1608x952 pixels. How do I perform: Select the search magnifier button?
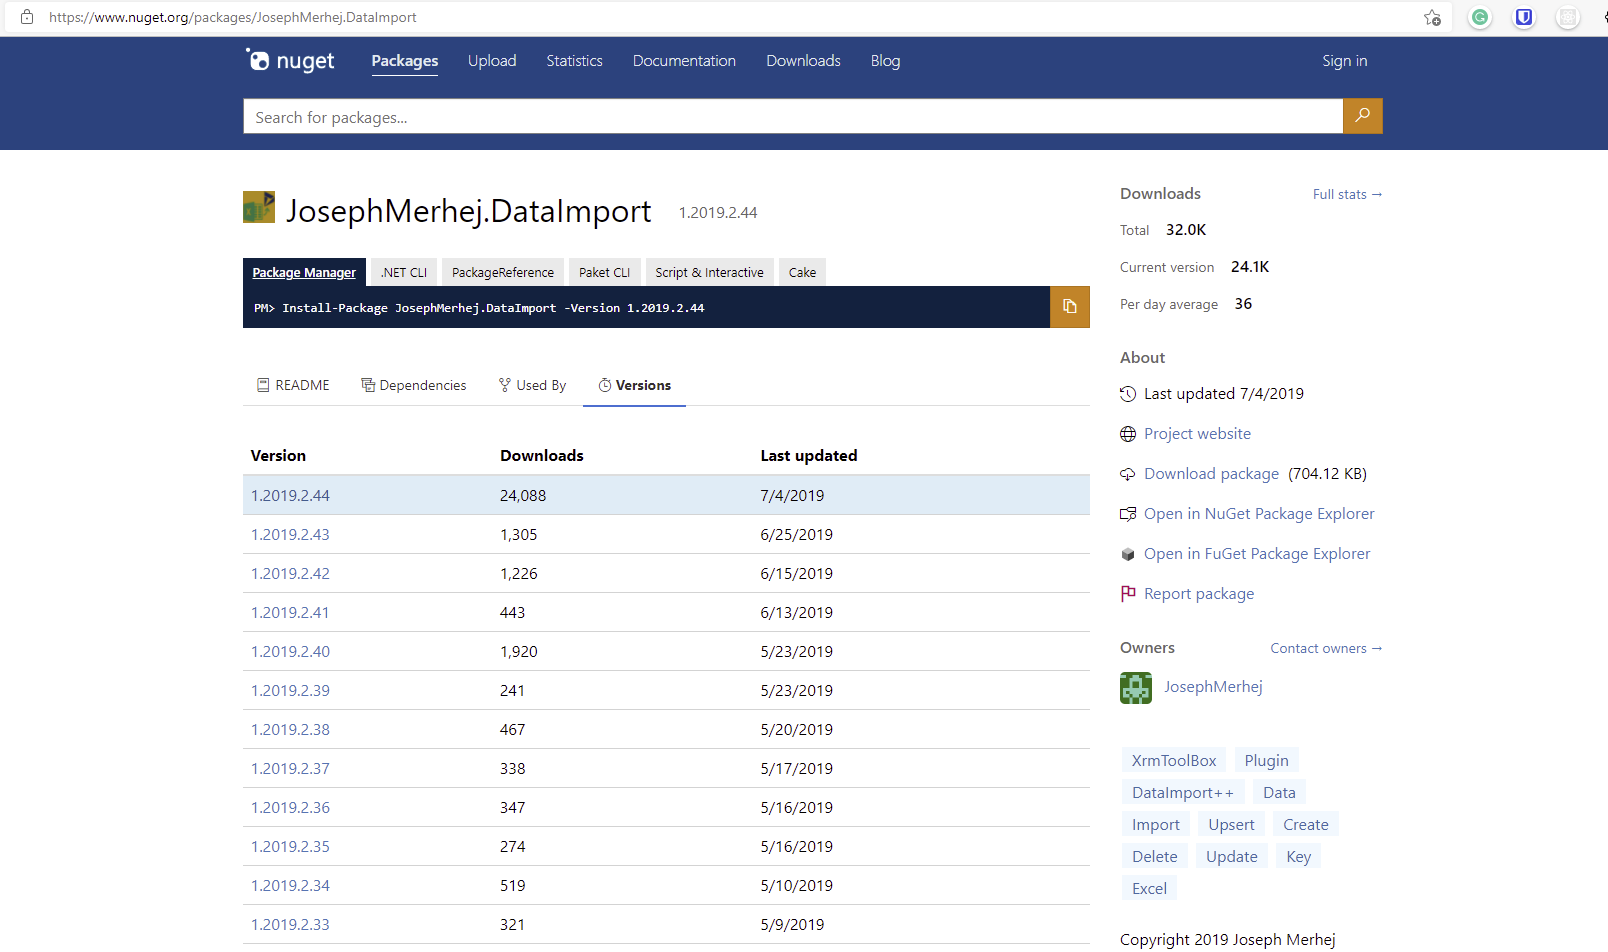[x=1362, y=116]
